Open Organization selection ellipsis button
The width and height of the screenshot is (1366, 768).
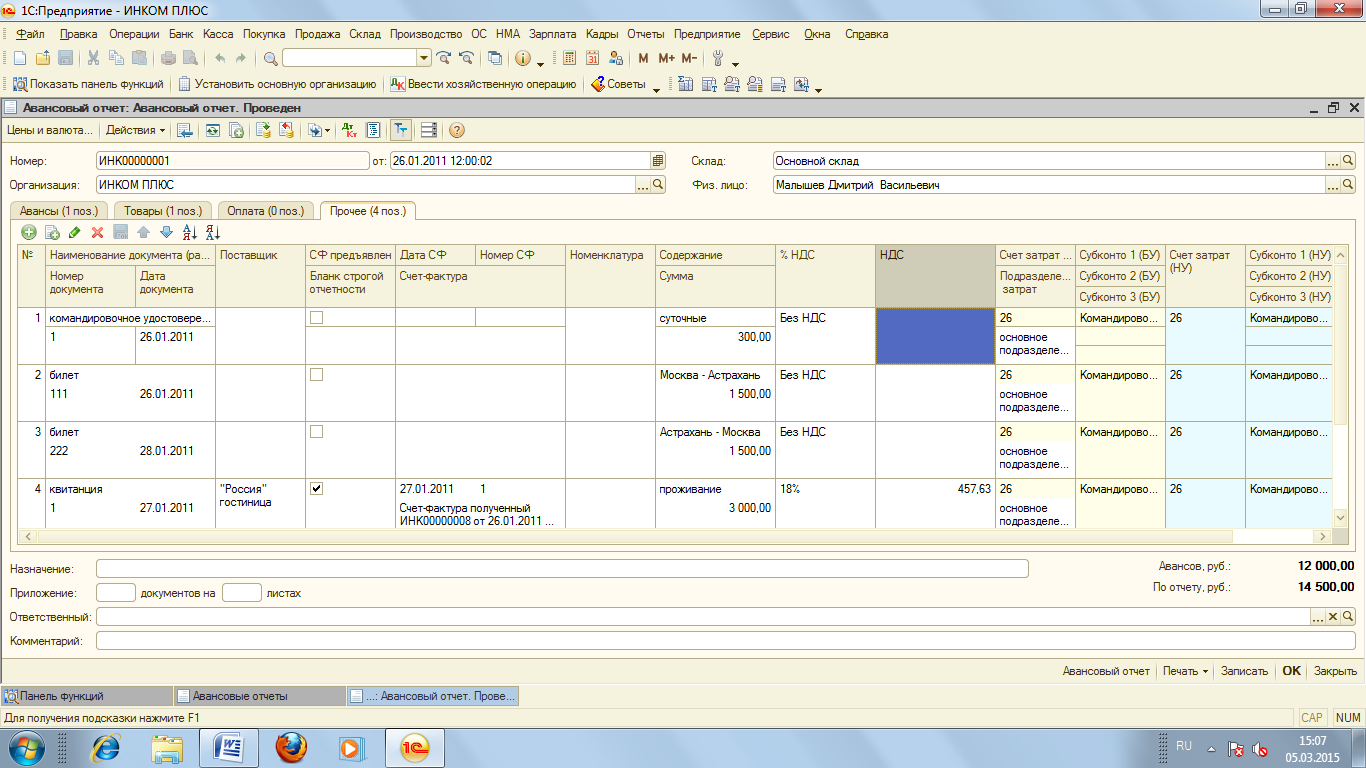pyautogui.click(x=643, y=185)
